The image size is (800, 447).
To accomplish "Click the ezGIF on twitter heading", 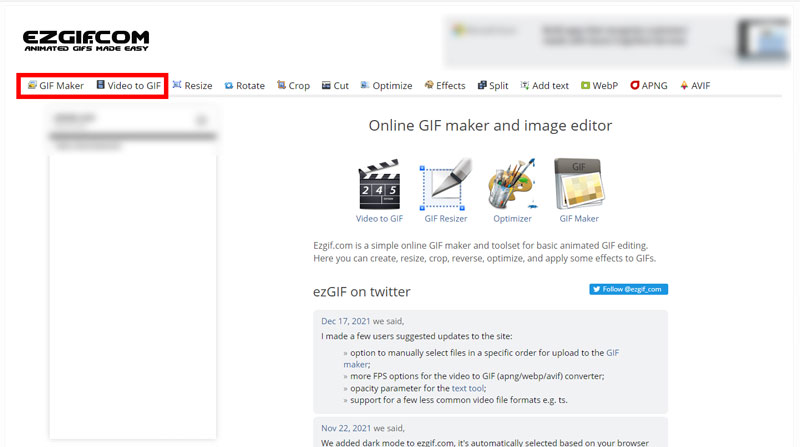I will [x=362, y=292].
